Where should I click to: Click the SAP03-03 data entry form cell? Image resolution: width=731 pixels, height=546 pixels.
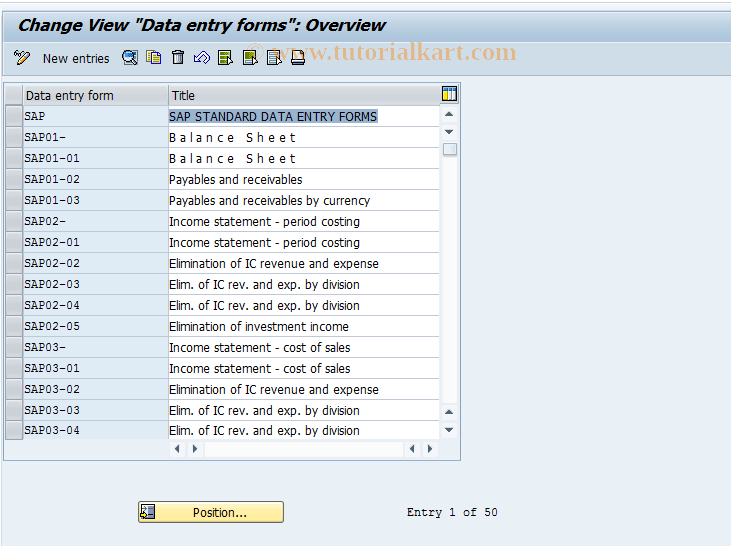(x=96, y=410)
